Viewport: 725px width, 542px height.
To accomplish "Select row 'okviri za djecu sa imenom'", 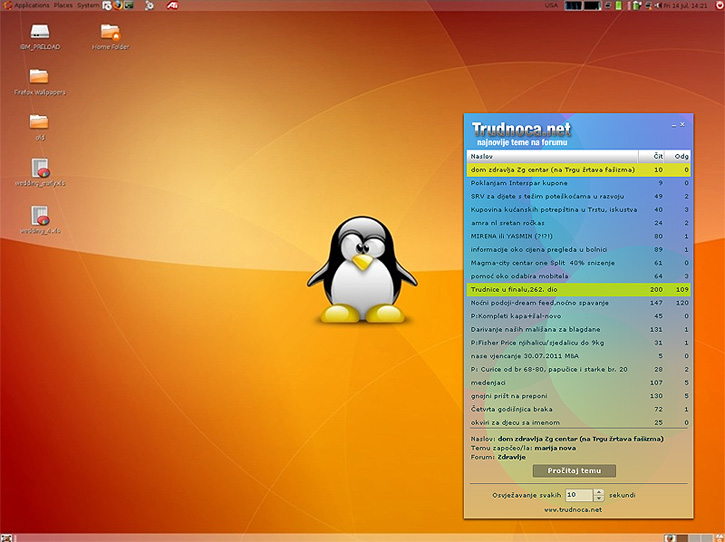I will [x=578, y=422].
